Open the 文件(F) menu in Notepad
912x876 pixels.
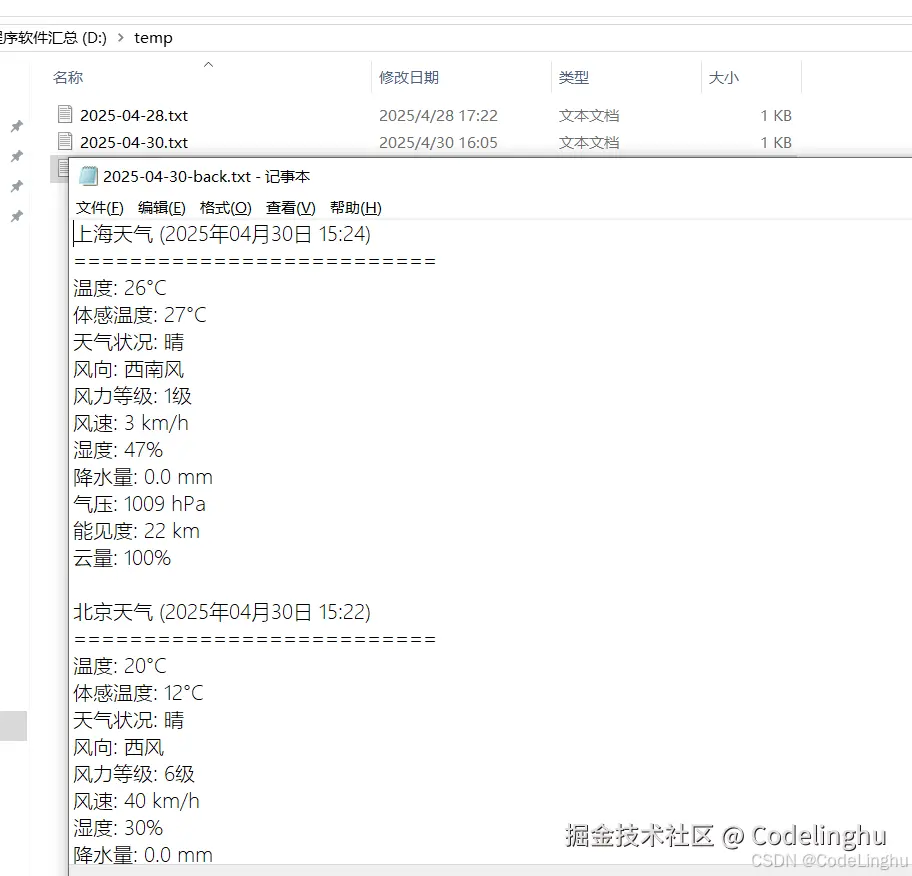[97, 207]
